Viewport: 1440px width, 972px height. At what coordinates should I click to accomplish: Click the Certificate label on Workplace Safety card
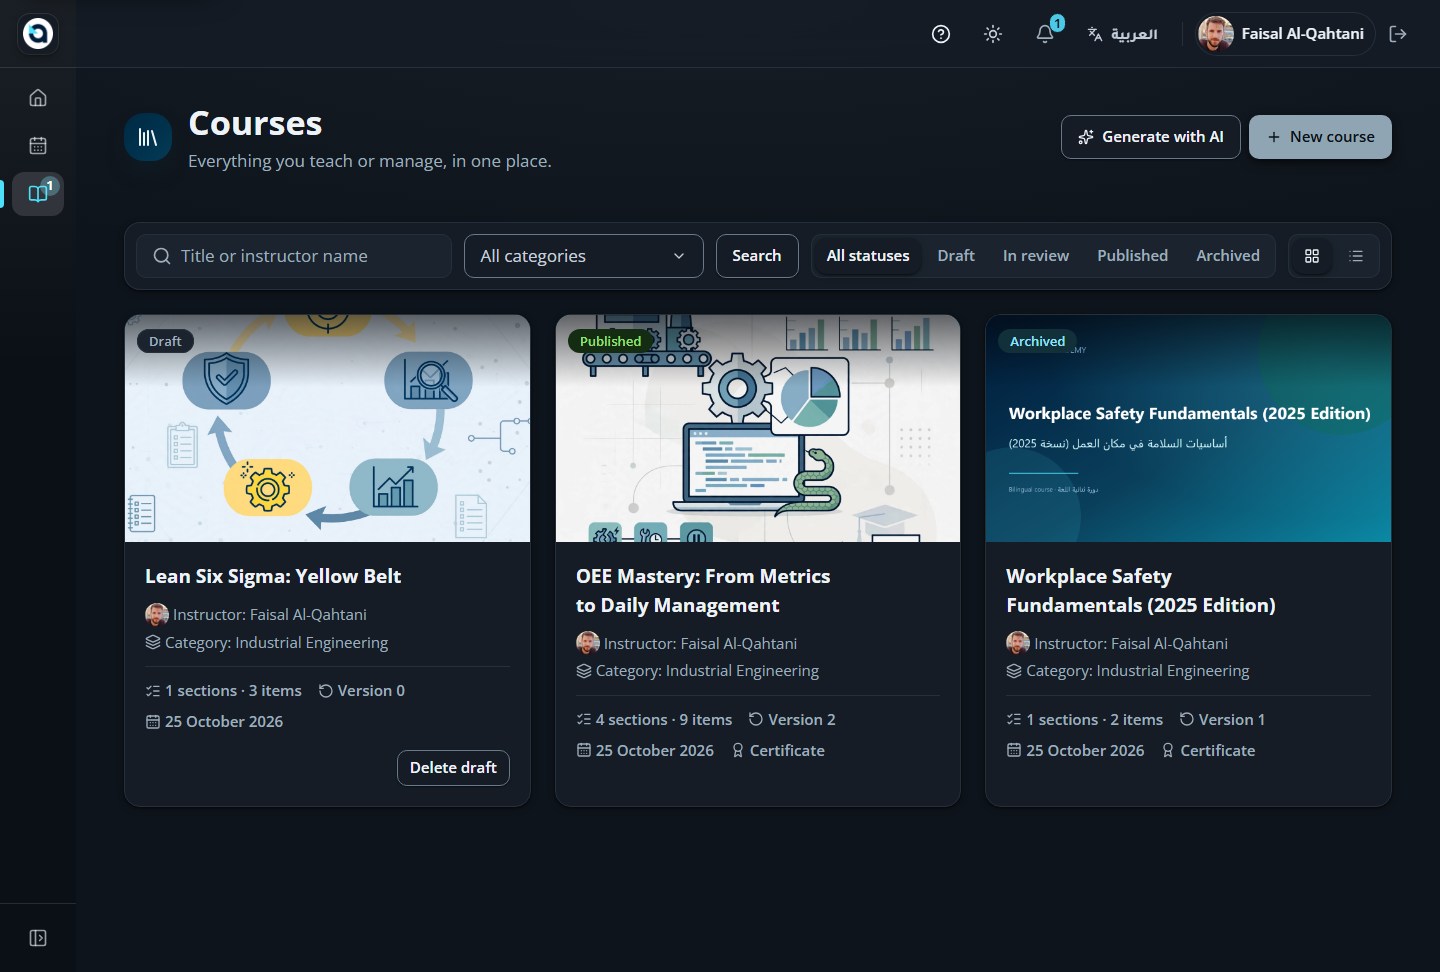(x=1208, y=751)
